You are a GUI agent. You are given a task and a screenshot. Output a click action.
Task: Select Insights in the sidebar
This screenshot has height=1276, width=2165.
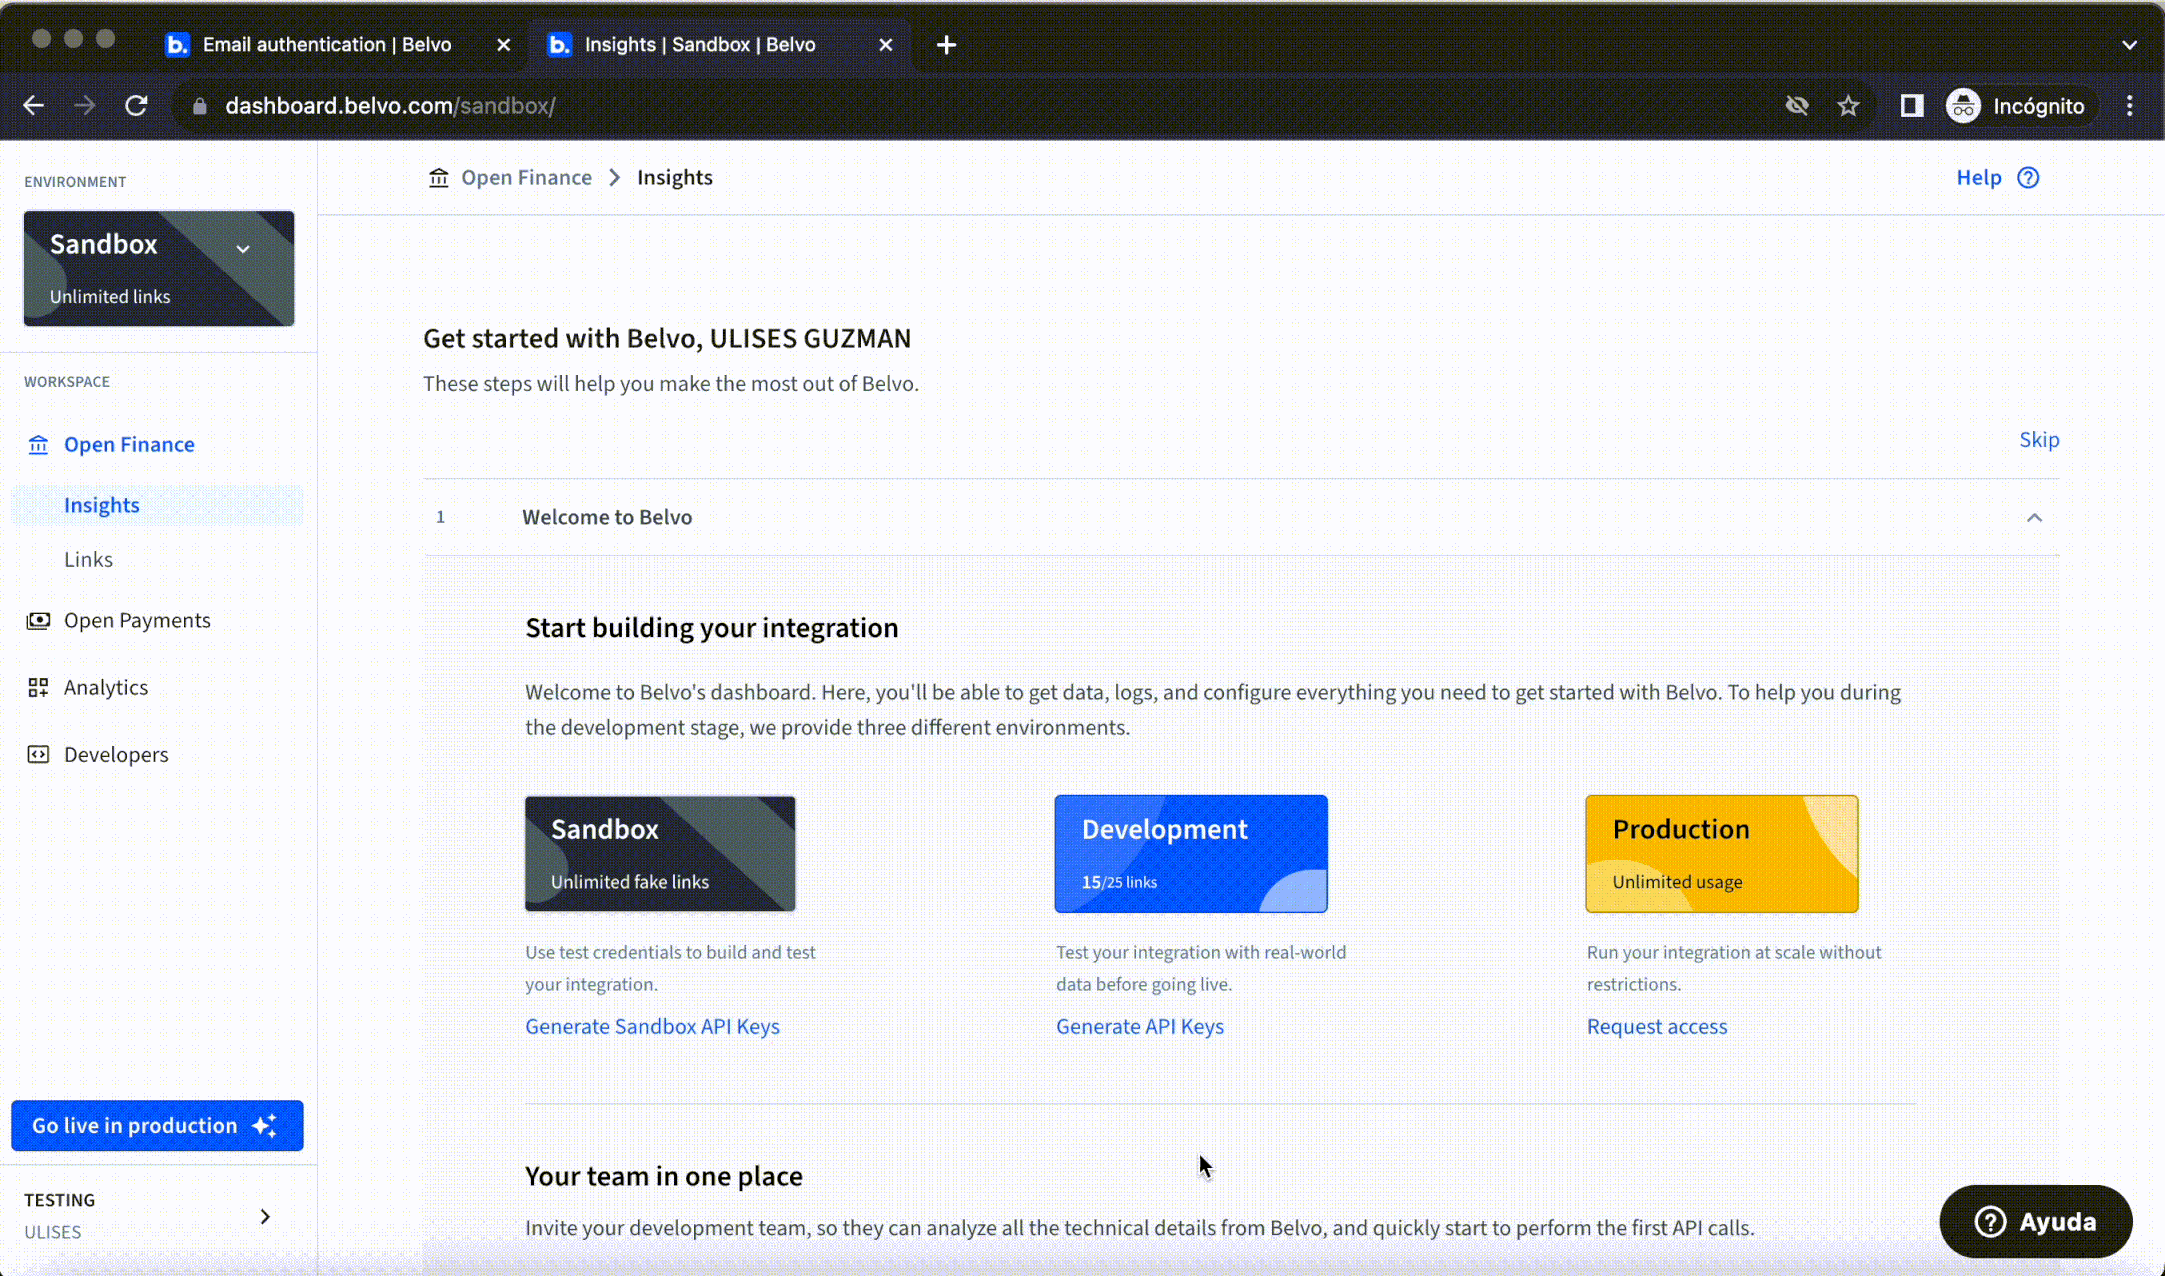pyautogui.click(x=157, y=506)
